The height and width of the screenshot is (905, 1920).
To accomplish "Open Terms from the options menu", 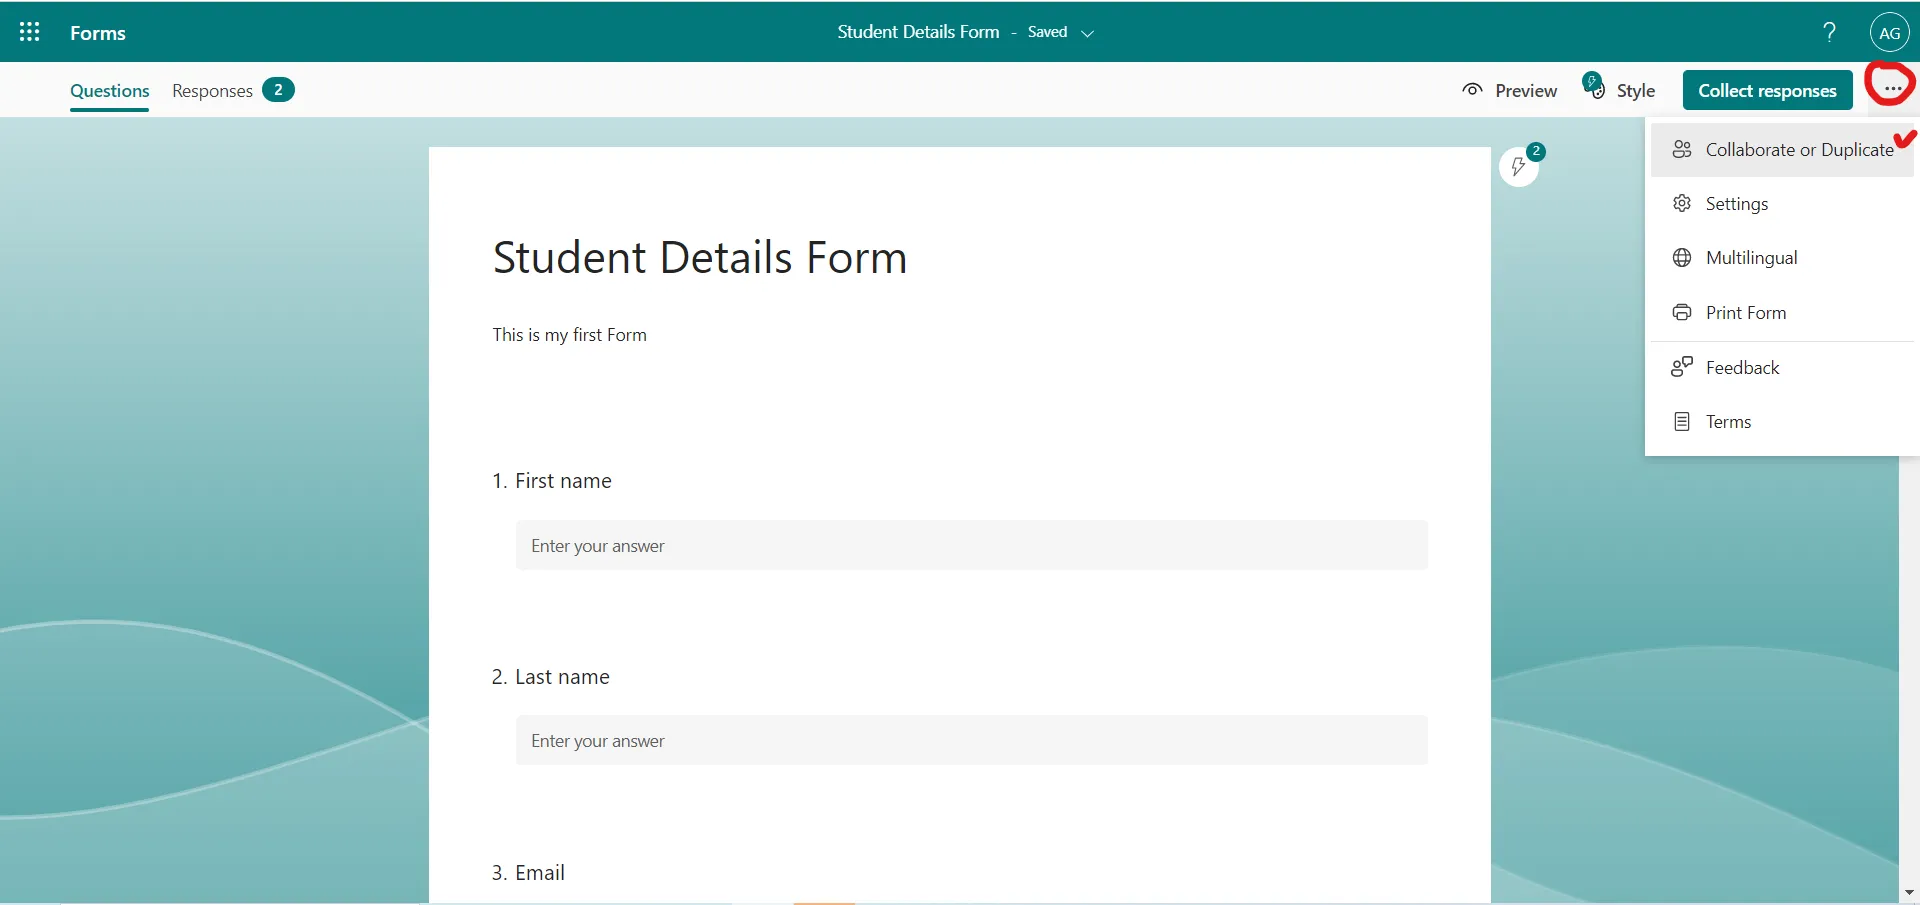I will click(1729, 420).
